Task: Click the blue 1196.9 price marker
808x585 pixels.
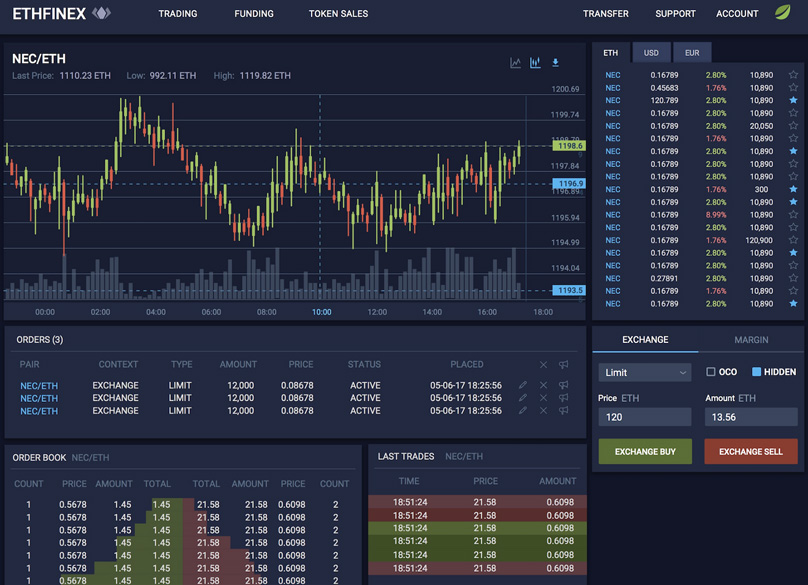Action: click(x=569, y=183)
